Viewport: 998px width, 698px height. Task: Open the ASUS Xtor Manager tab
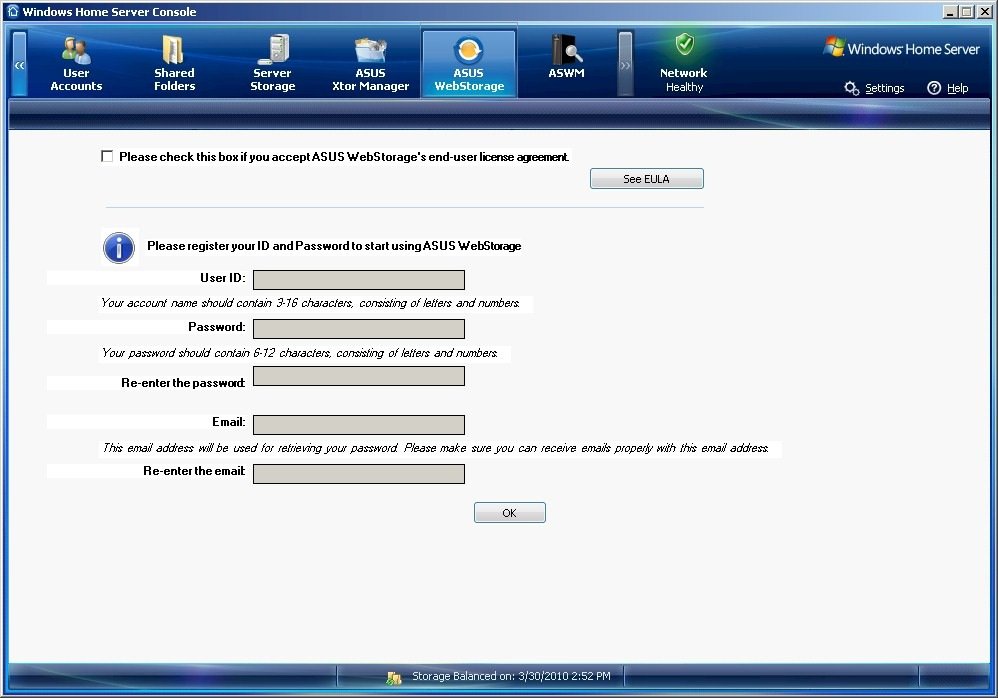click(x=370, y=64)
